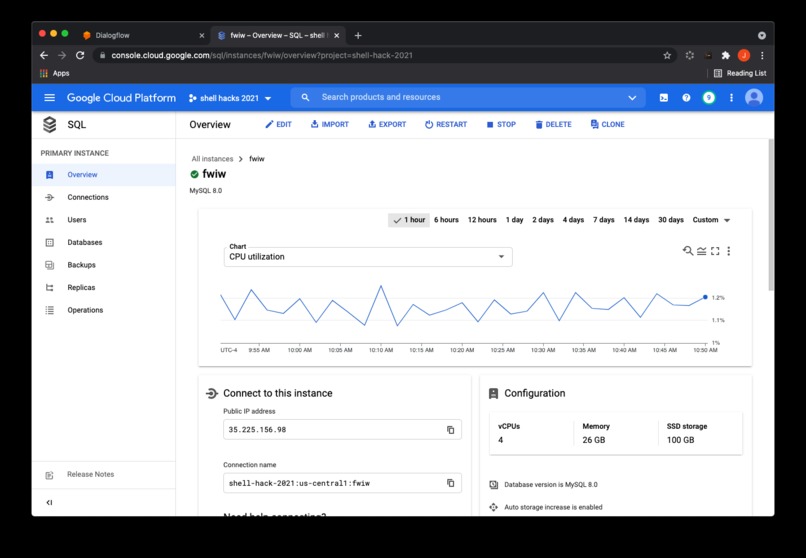Open the Reading List
The width and height of the screenshot is (806, 558).
(740, 73)
